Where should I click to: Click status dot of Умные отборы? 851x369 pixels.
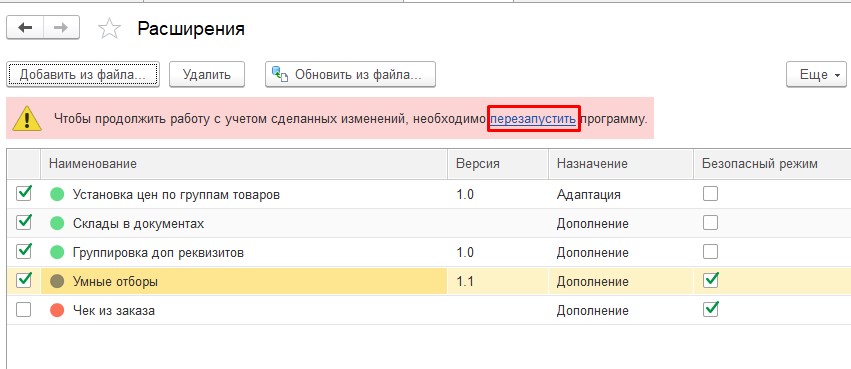coord(57,281)
